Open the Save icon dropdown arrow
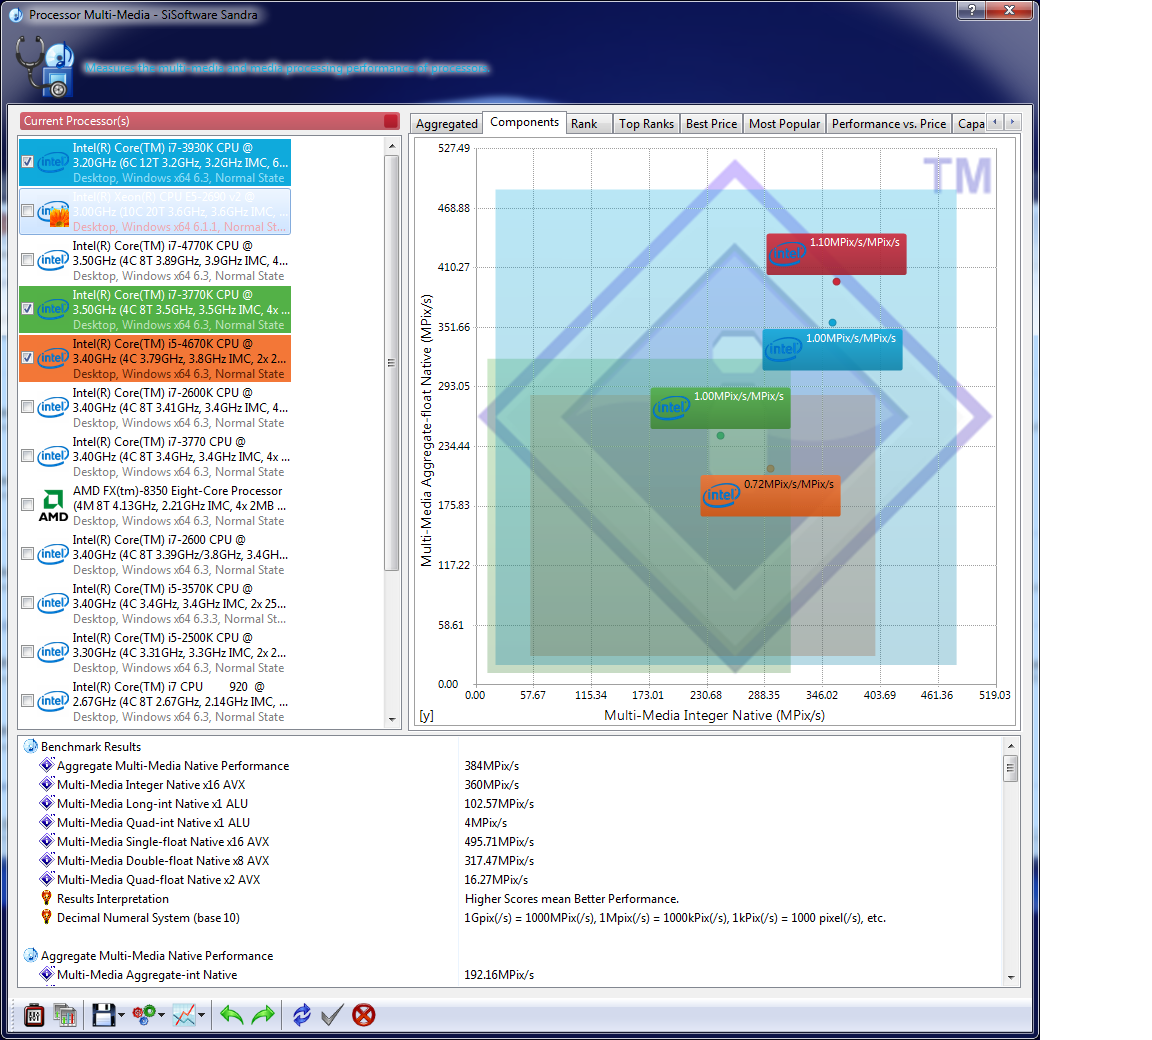 coord(121,1016)
